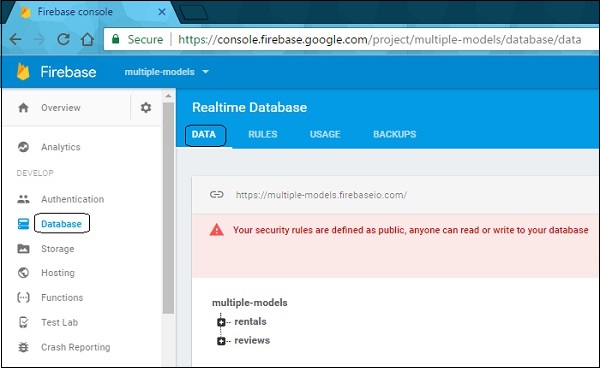Go to browser home page icon
Viewport: 600px width, 368px height.
coord(87,39)
